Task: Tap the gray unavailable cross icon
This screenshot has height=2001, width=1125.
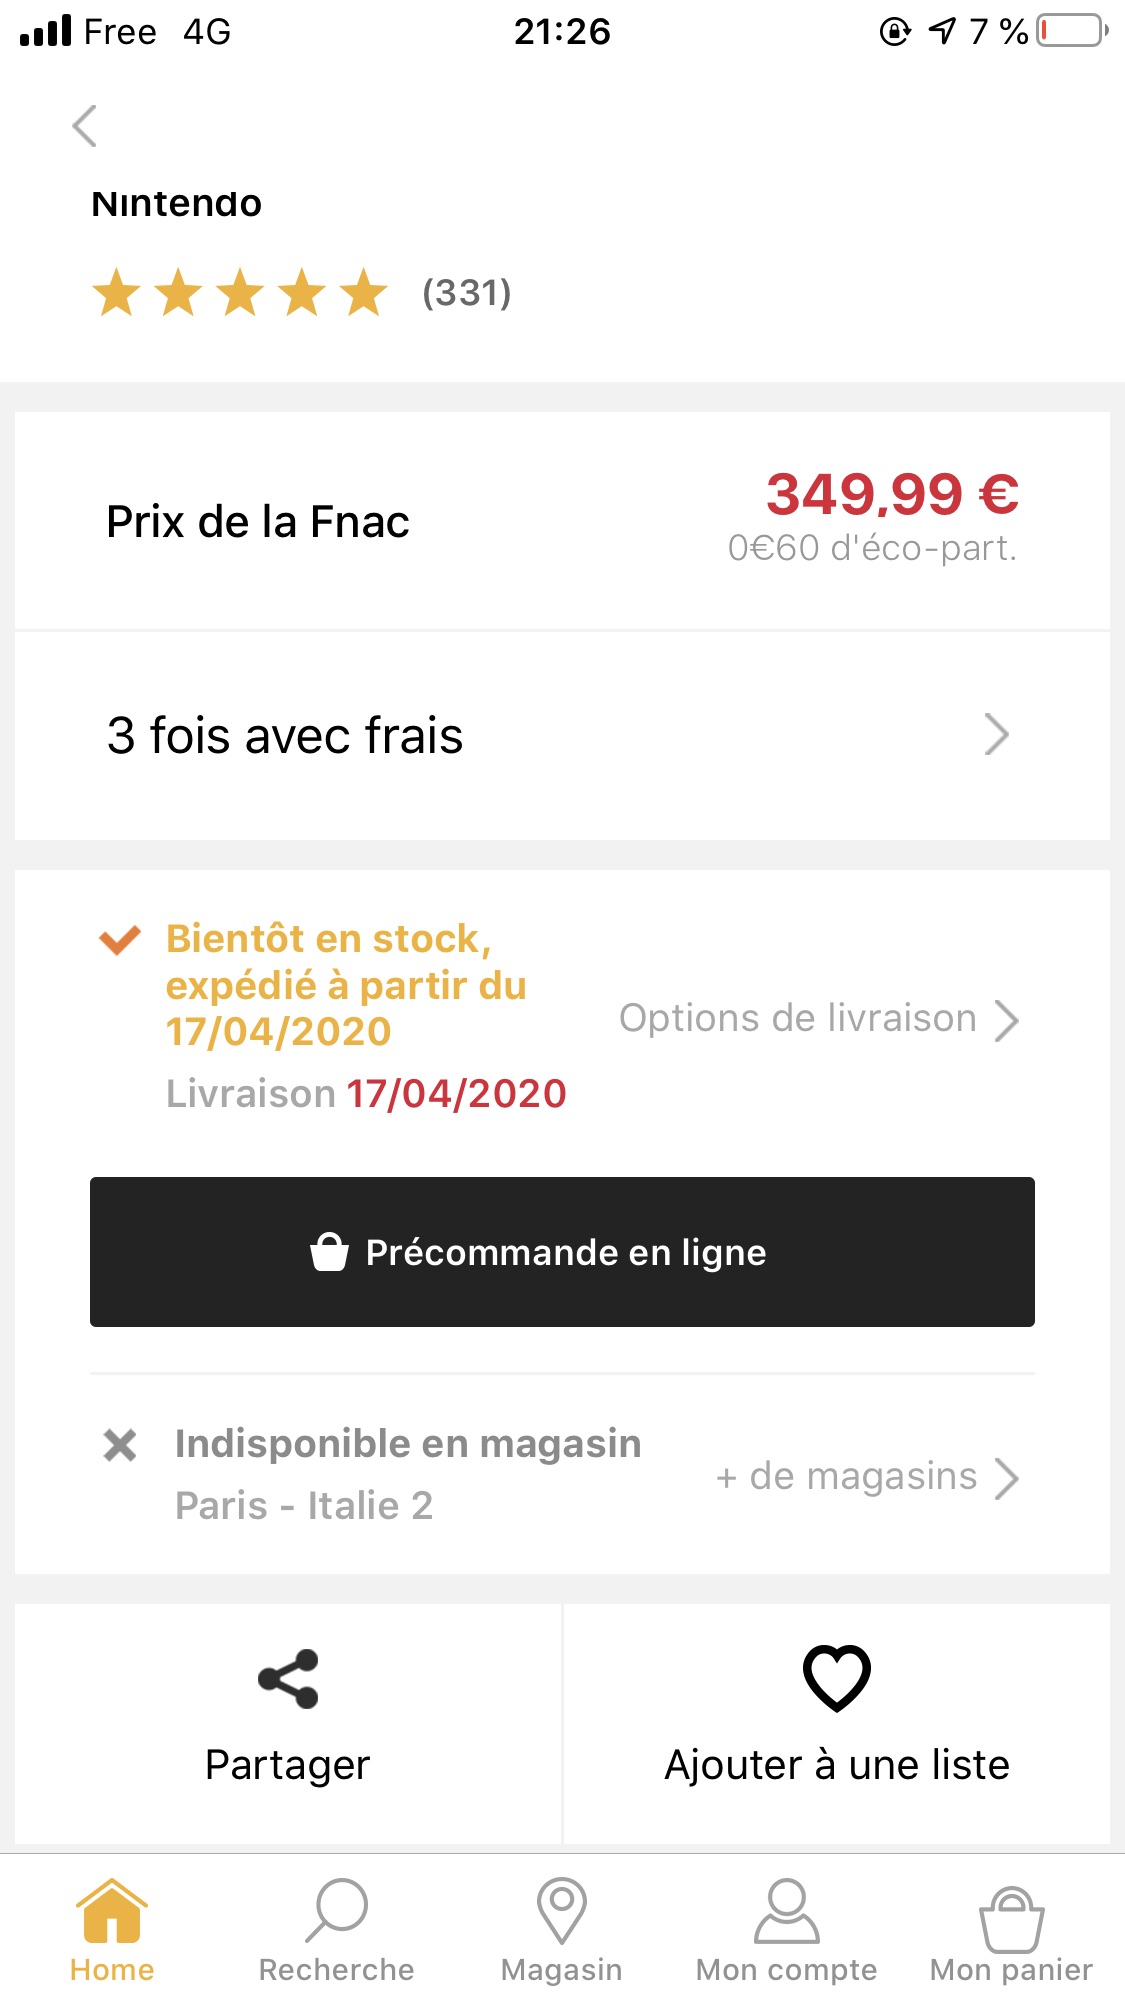Action: tap(120, 1445)
